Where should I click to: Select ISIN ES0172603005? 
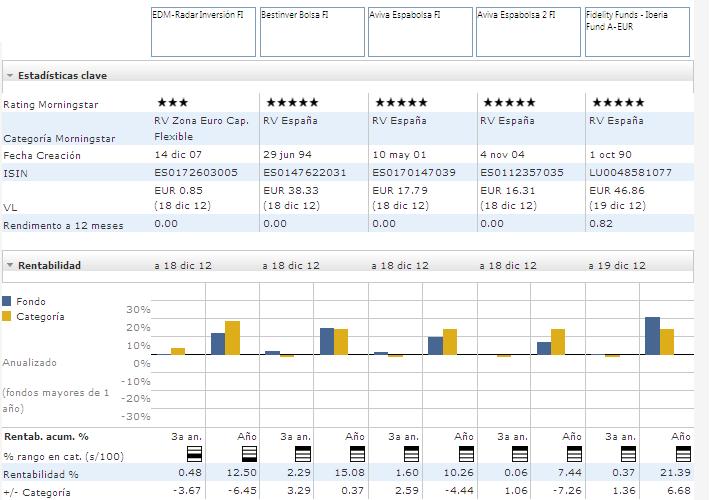(x=196, y=173)
